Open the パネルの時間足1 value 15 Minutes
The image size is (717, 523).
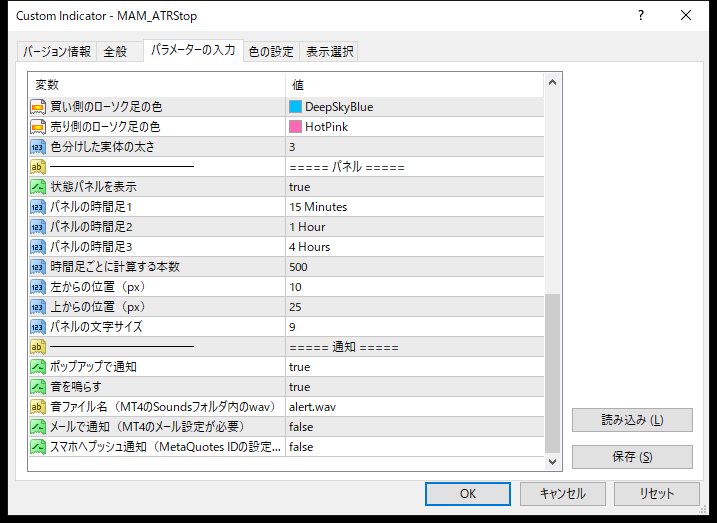pos(415,207)
